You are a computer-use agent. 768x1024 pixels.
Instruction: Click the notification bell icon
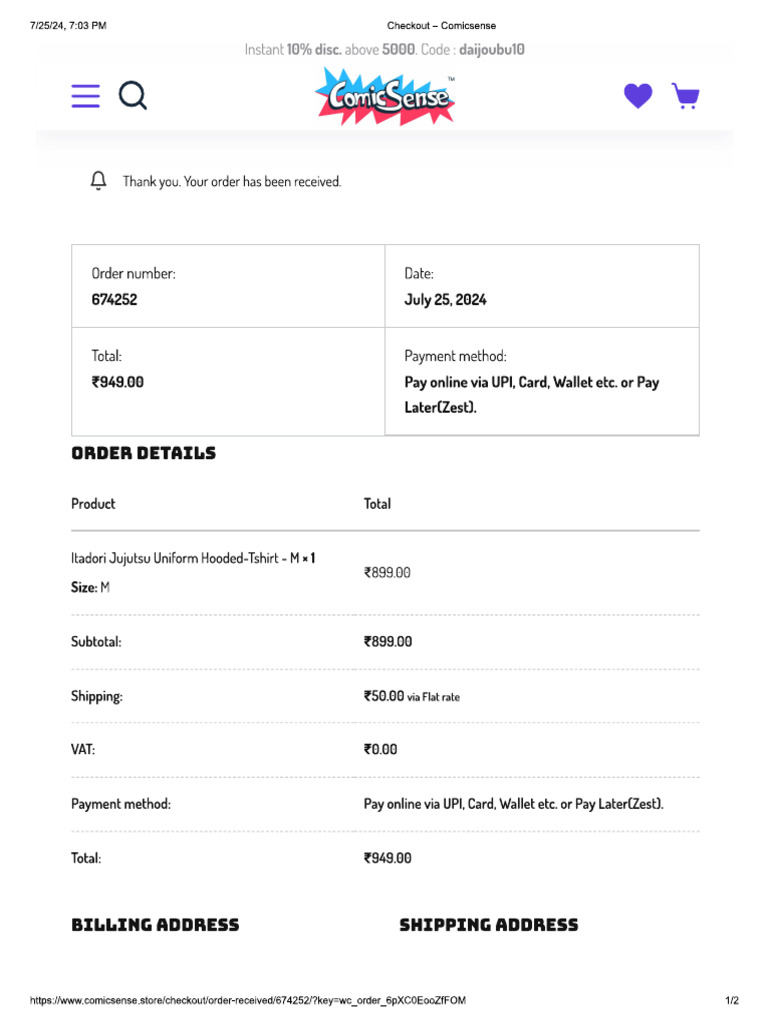click(98, 181)
